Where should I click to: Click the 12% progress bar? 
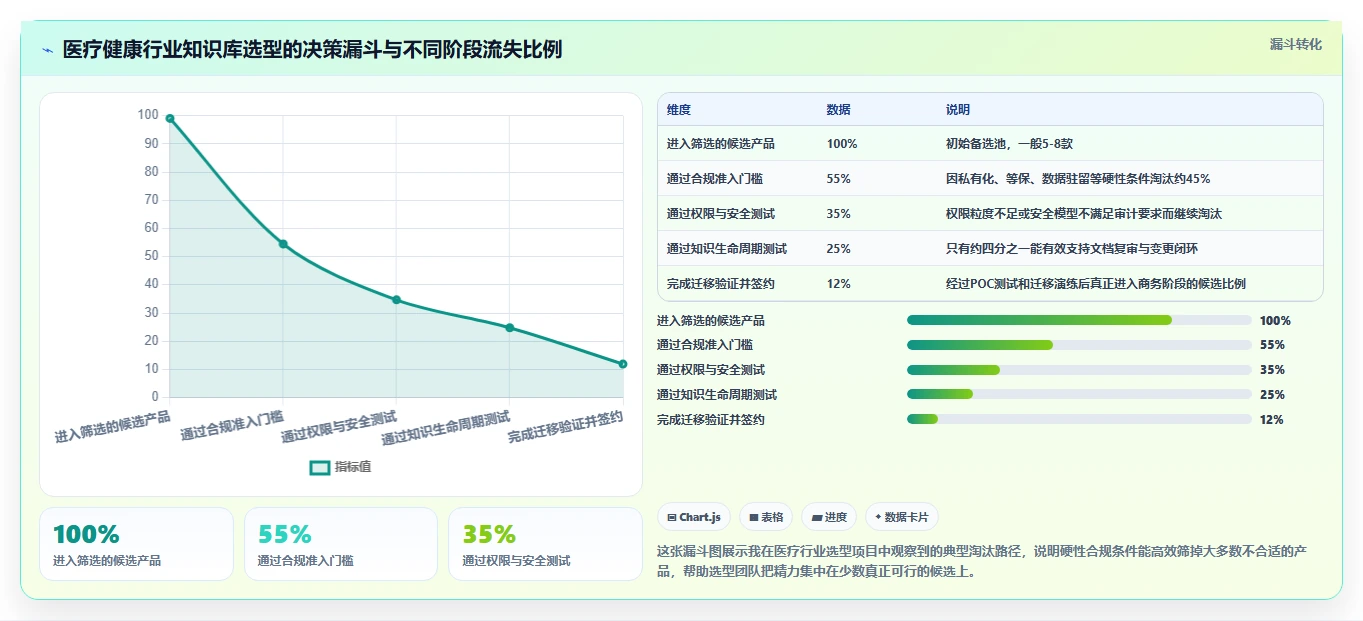point(1079,419)
